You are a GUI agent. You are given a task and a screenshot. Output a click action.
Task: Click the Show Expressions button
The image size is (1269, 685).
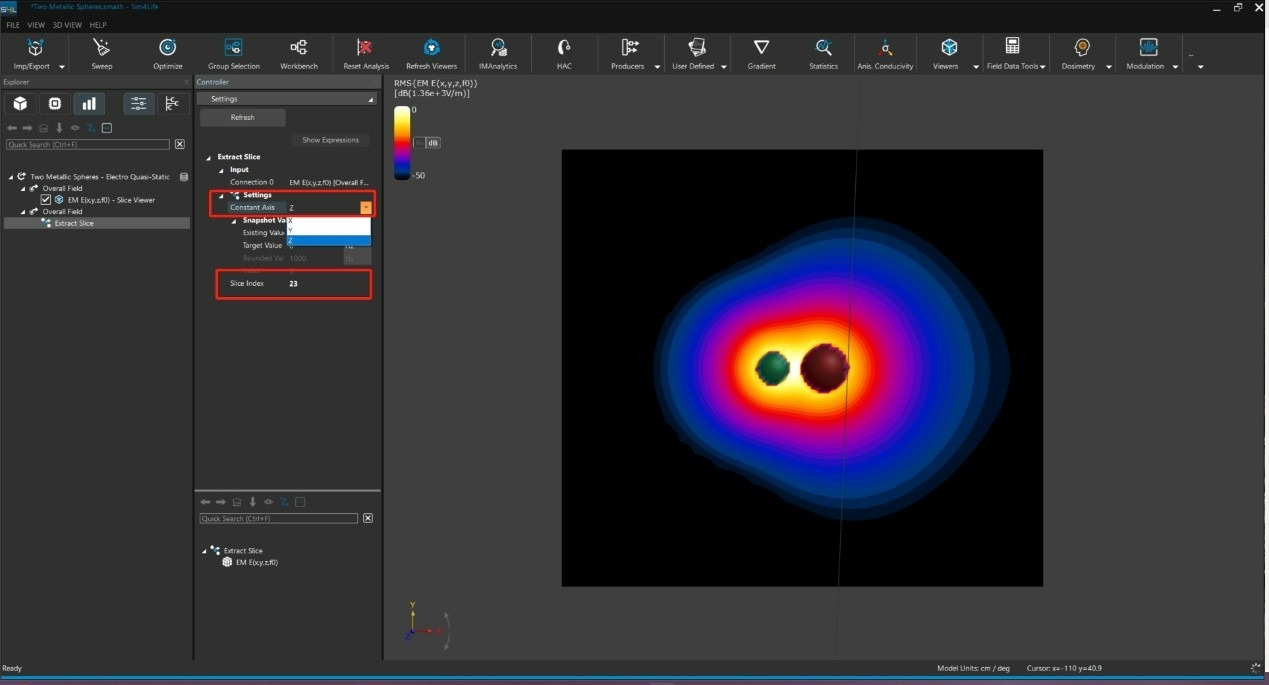click(x=330, y=140)
